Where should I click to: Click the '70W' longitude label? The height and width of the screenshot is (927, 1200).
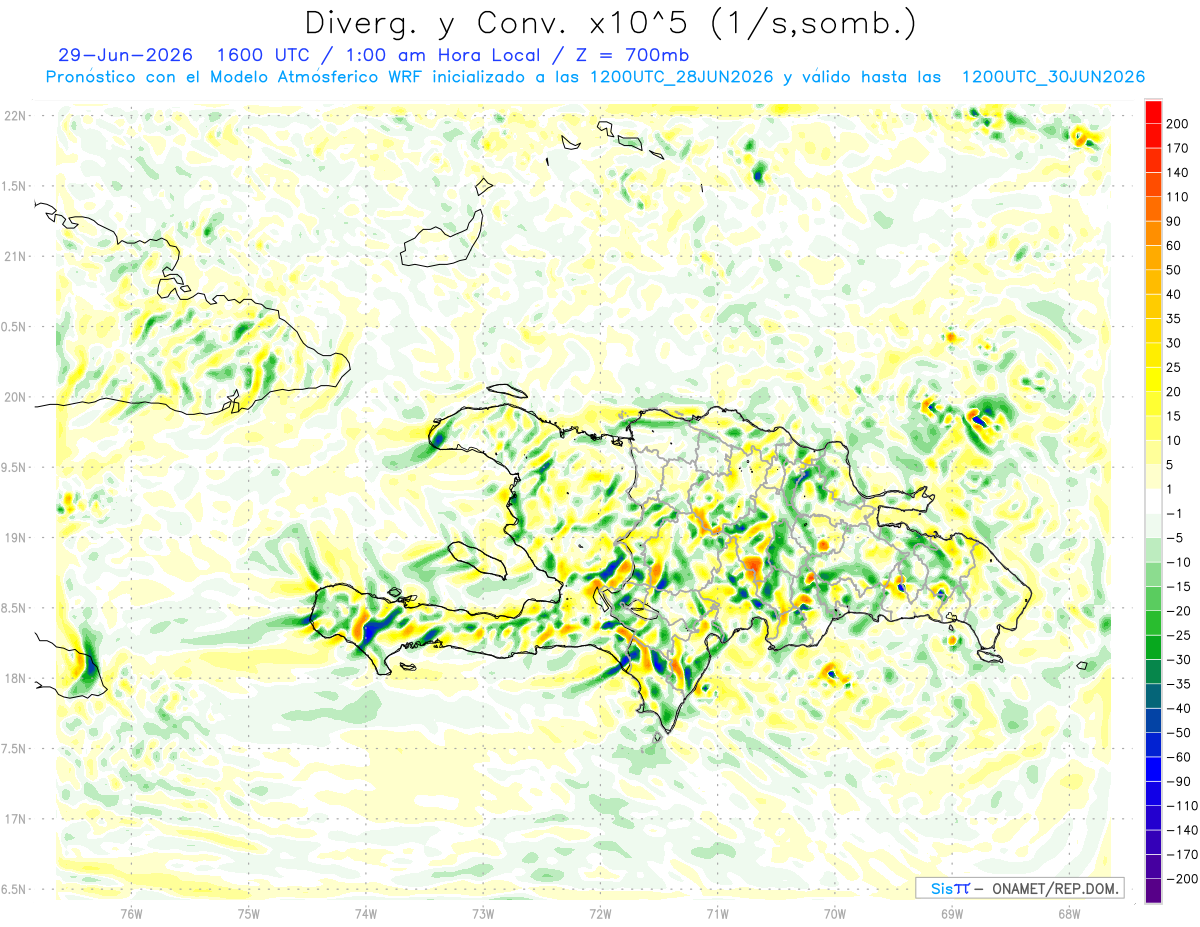[834, 913]
